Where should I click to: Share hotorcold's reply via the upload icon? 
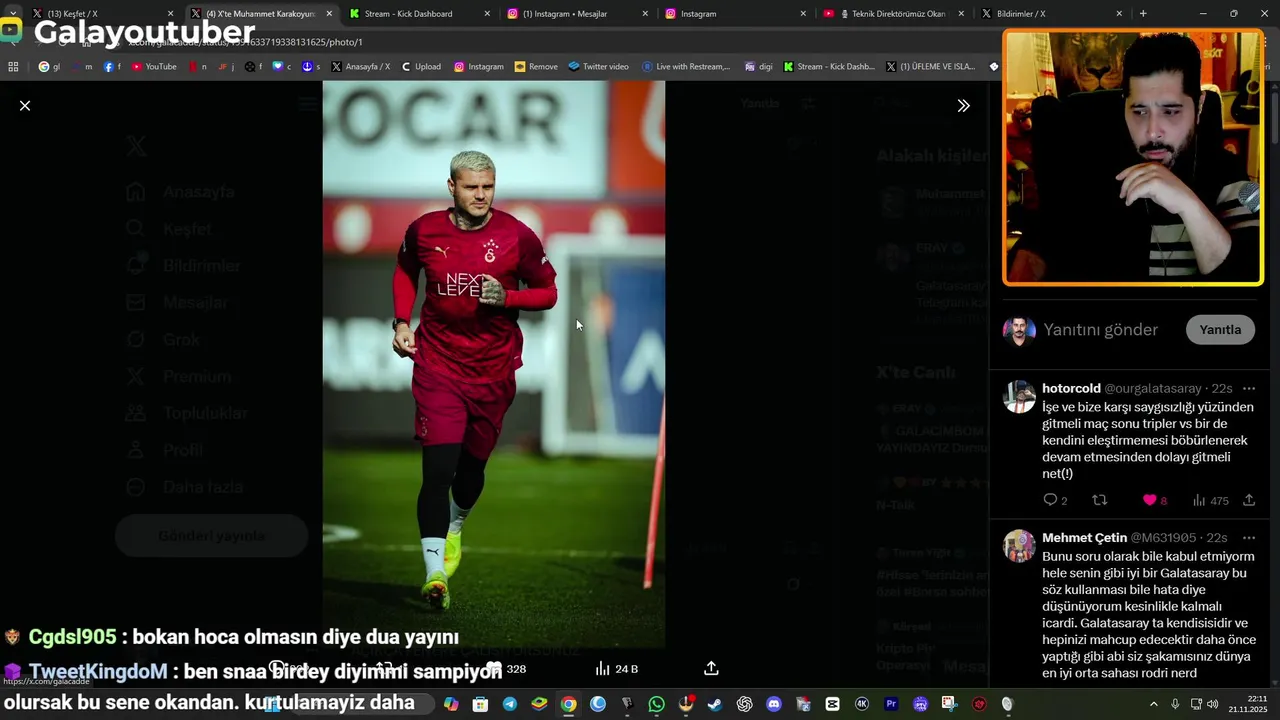(1249, 500)
